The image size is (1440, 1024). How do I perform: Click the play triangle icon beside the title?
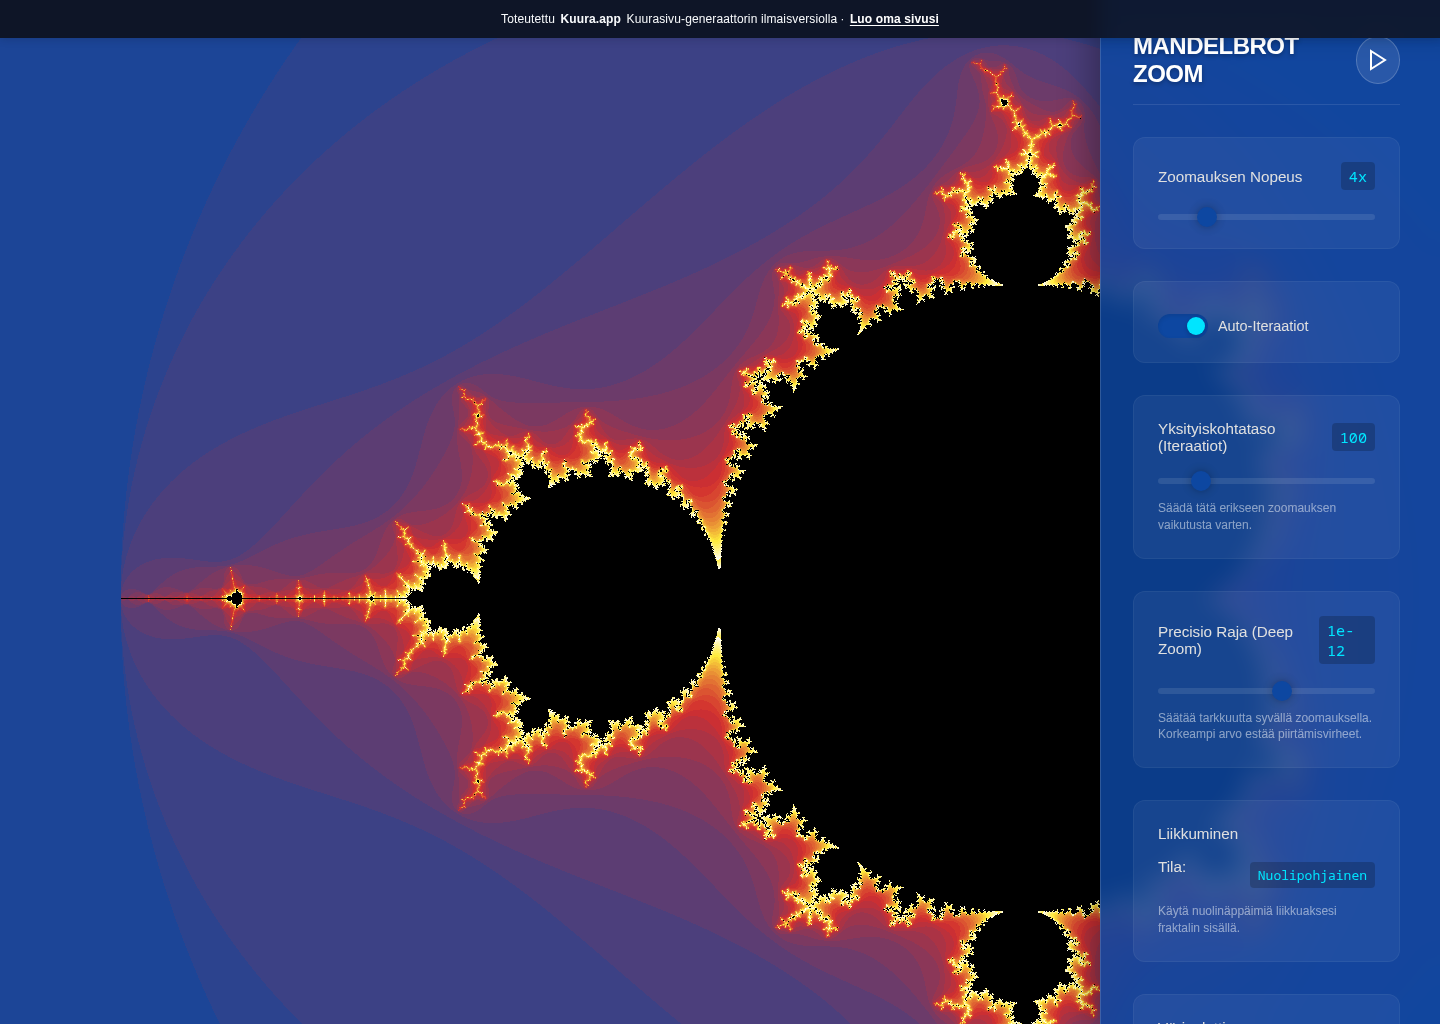click(x=1378, y=60)
